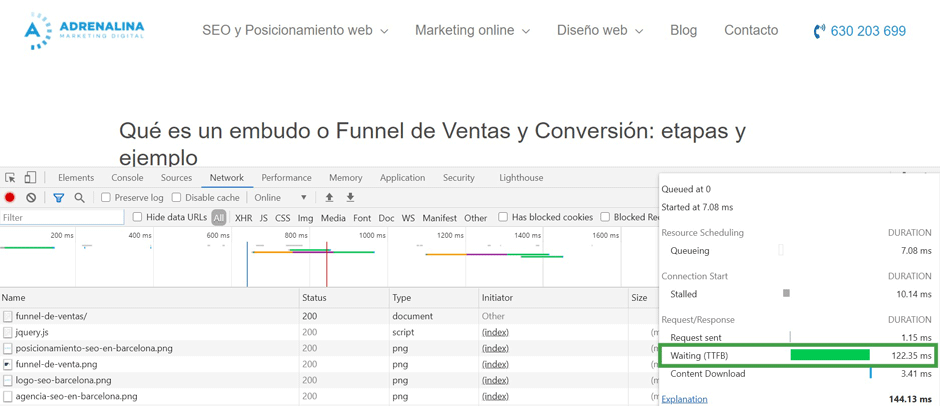Image resolution: width=940 pixels, height=406 pixels.
Task: Open the (index) initiator of logo-seo-barcelona.png
Action: pos(495,380)
